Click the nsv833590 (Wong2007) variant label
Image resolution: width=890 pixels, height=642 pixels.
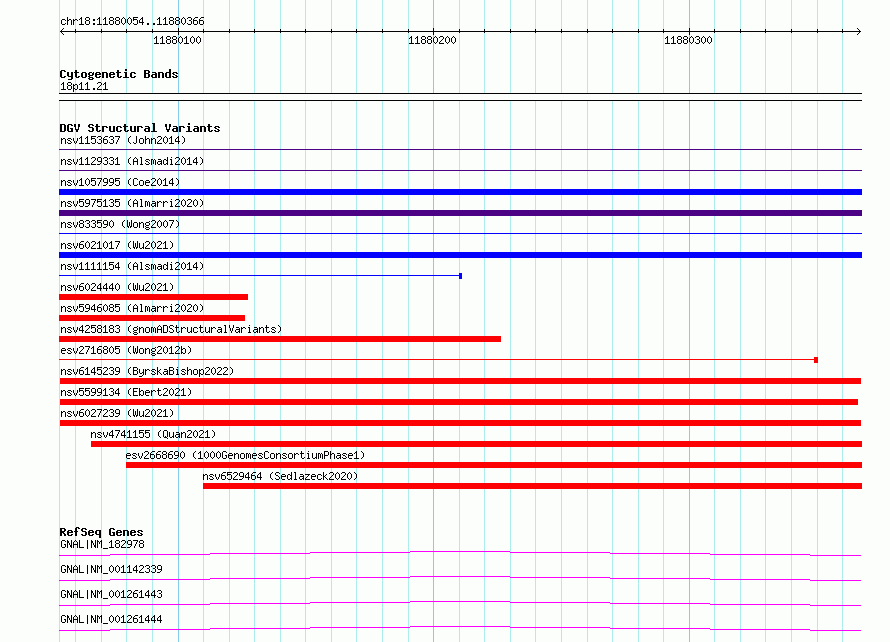[120, 224]
